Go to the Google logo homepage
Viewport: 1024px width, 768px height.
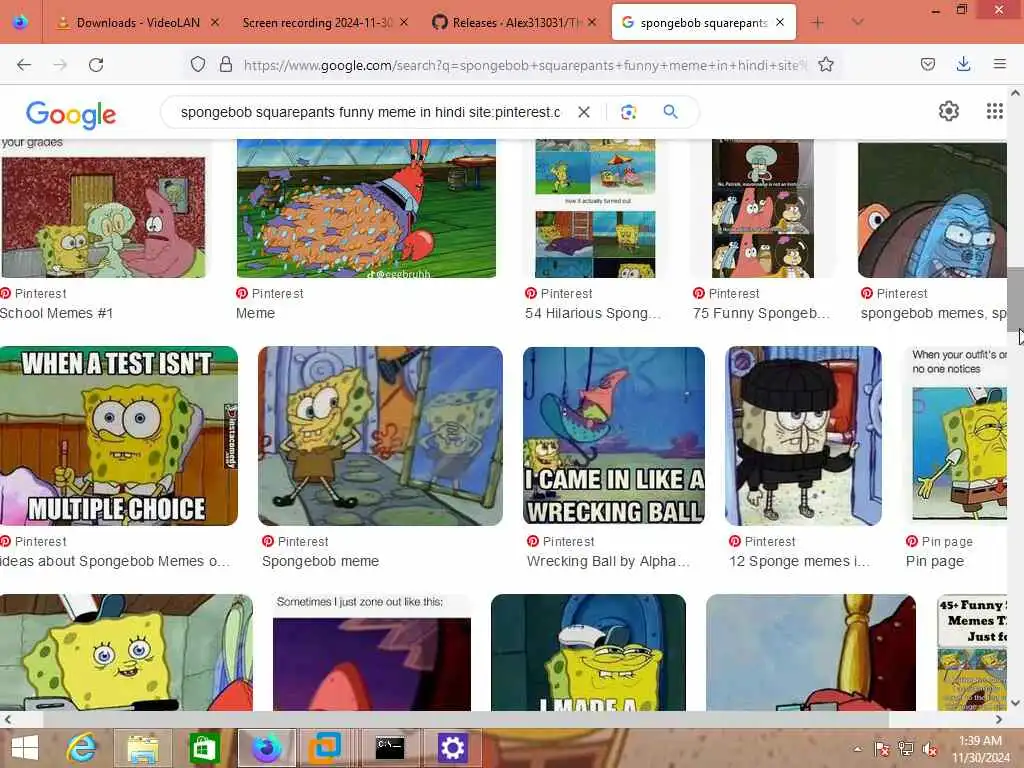coord(71,114)
